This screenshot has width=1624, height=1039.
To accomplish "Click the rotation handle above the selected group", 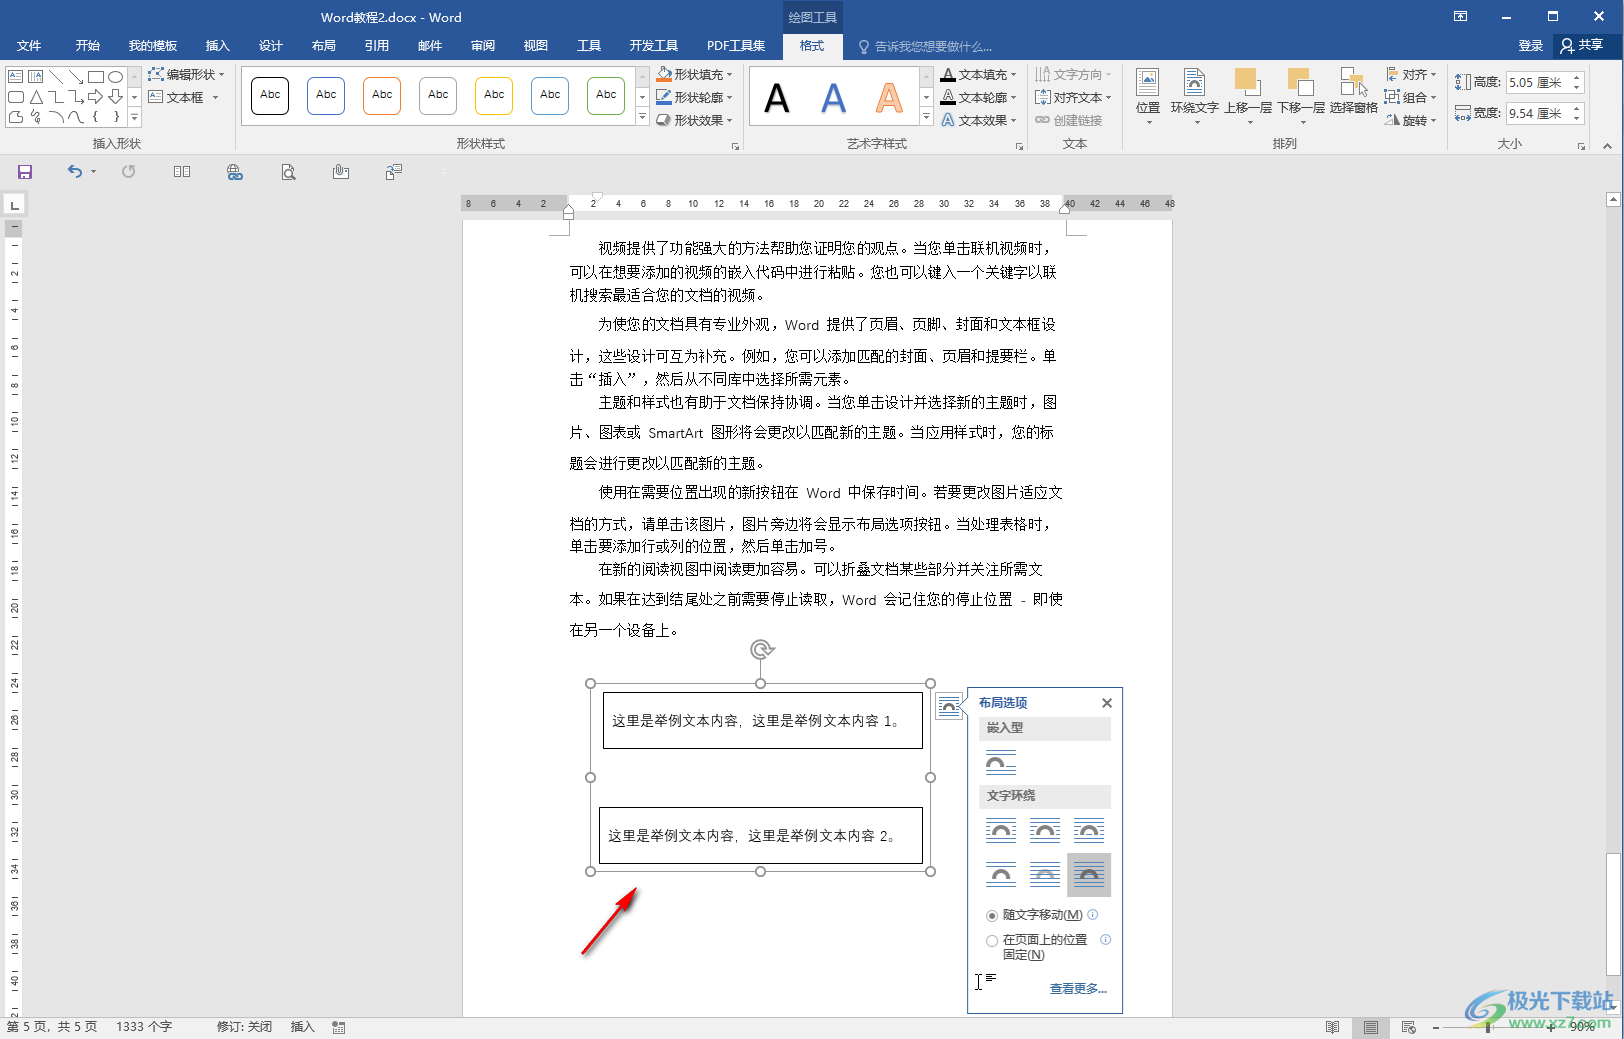I will click(762, 650).
